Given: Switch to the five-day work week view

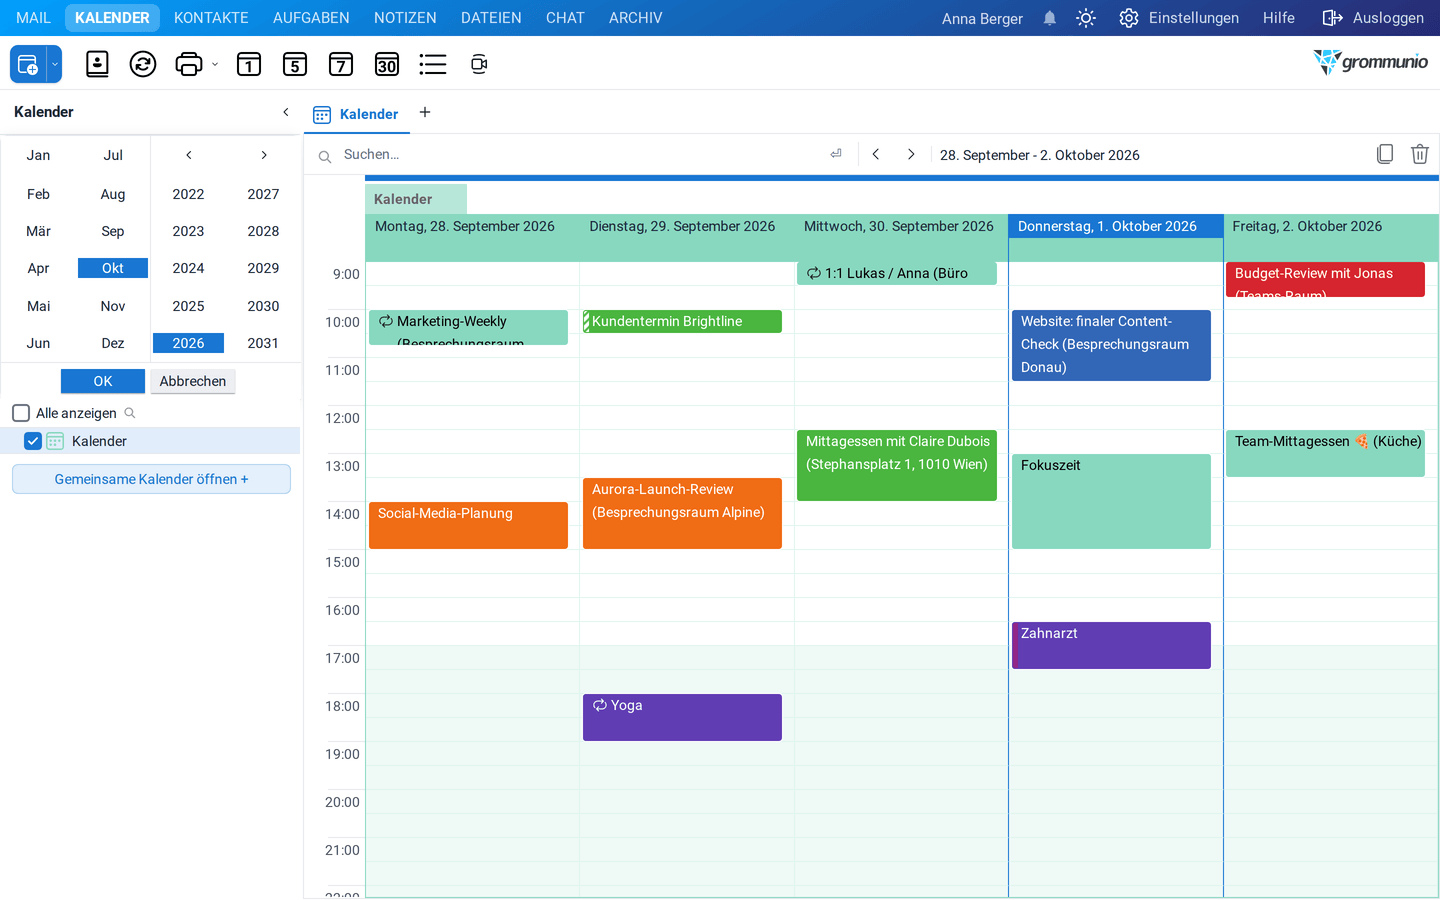Looking at the screenshot, I should point(295,64).
